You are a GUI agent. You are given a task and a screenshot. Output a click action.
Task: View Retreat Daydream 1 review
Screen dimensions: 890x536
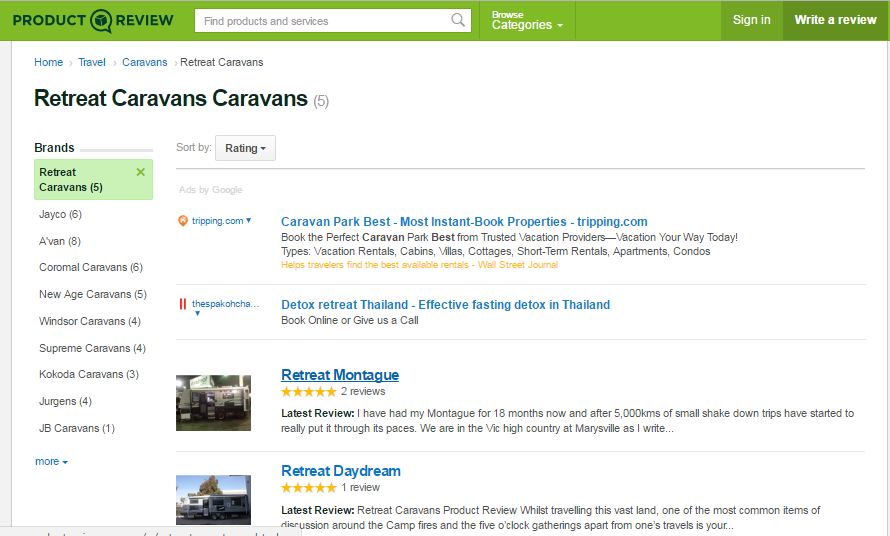pyautogui.click(x=360, y=488)
